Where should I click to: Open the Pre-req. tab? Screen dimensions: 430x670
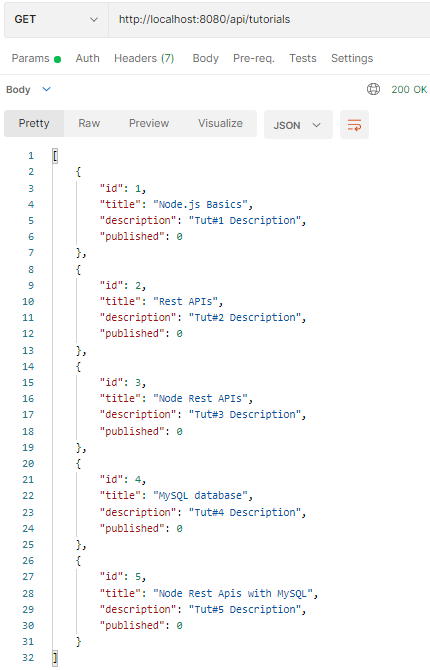pos(254,59)
